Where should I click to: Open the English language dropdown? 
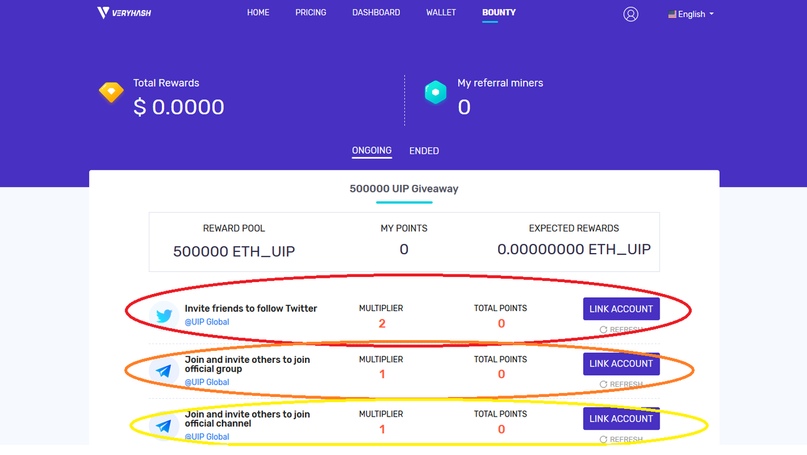click(691, 14)
